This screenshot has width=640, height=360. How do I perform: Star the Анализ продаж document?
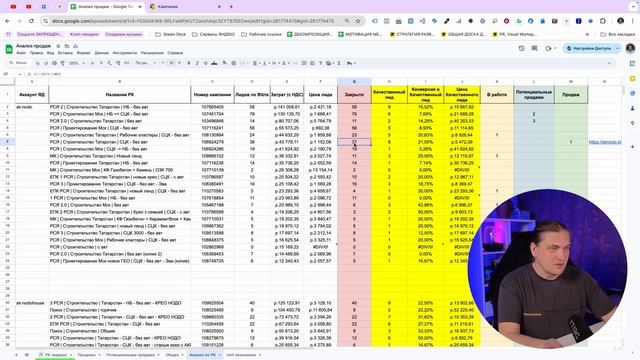tap(58, 46)
